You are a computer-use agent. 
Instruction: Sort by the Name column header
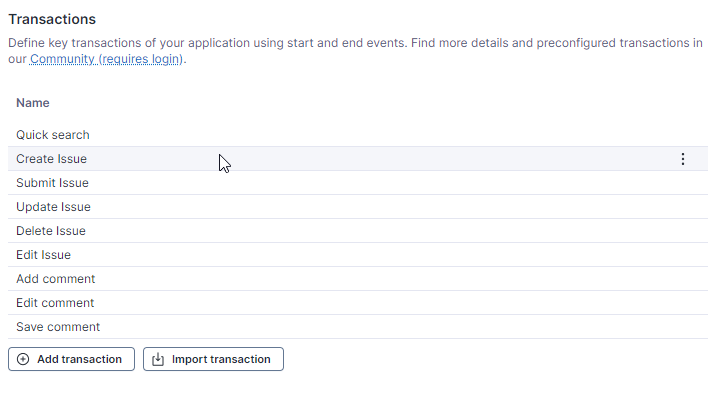[33, 103]
